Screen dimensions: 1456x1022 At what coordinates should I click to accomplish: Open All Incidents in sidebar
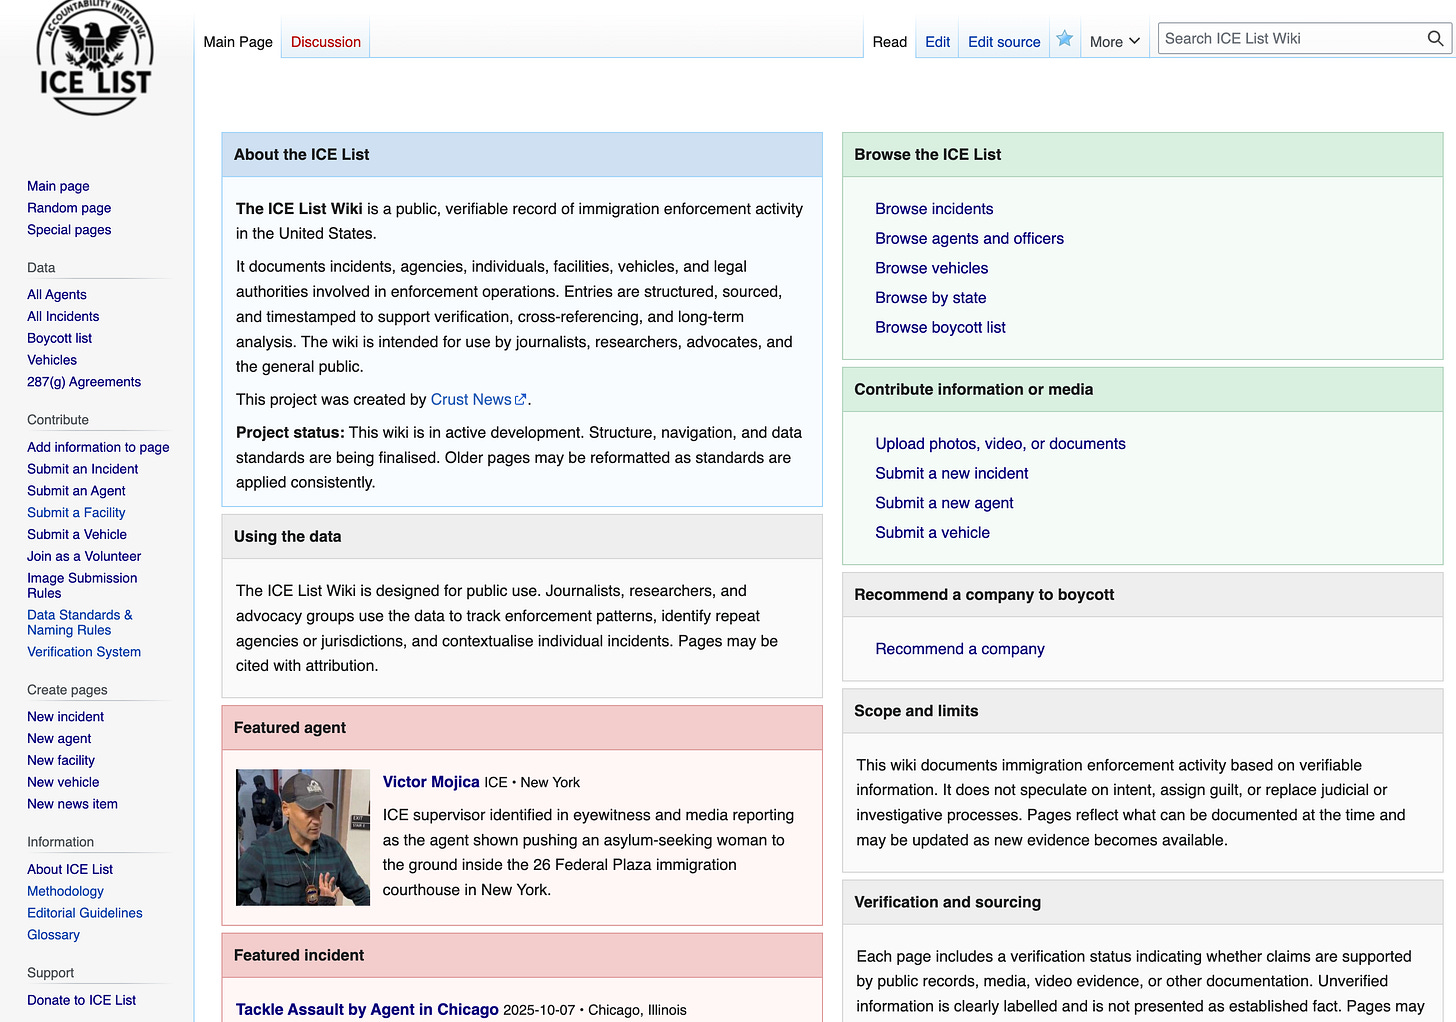(x=63, y=317)
